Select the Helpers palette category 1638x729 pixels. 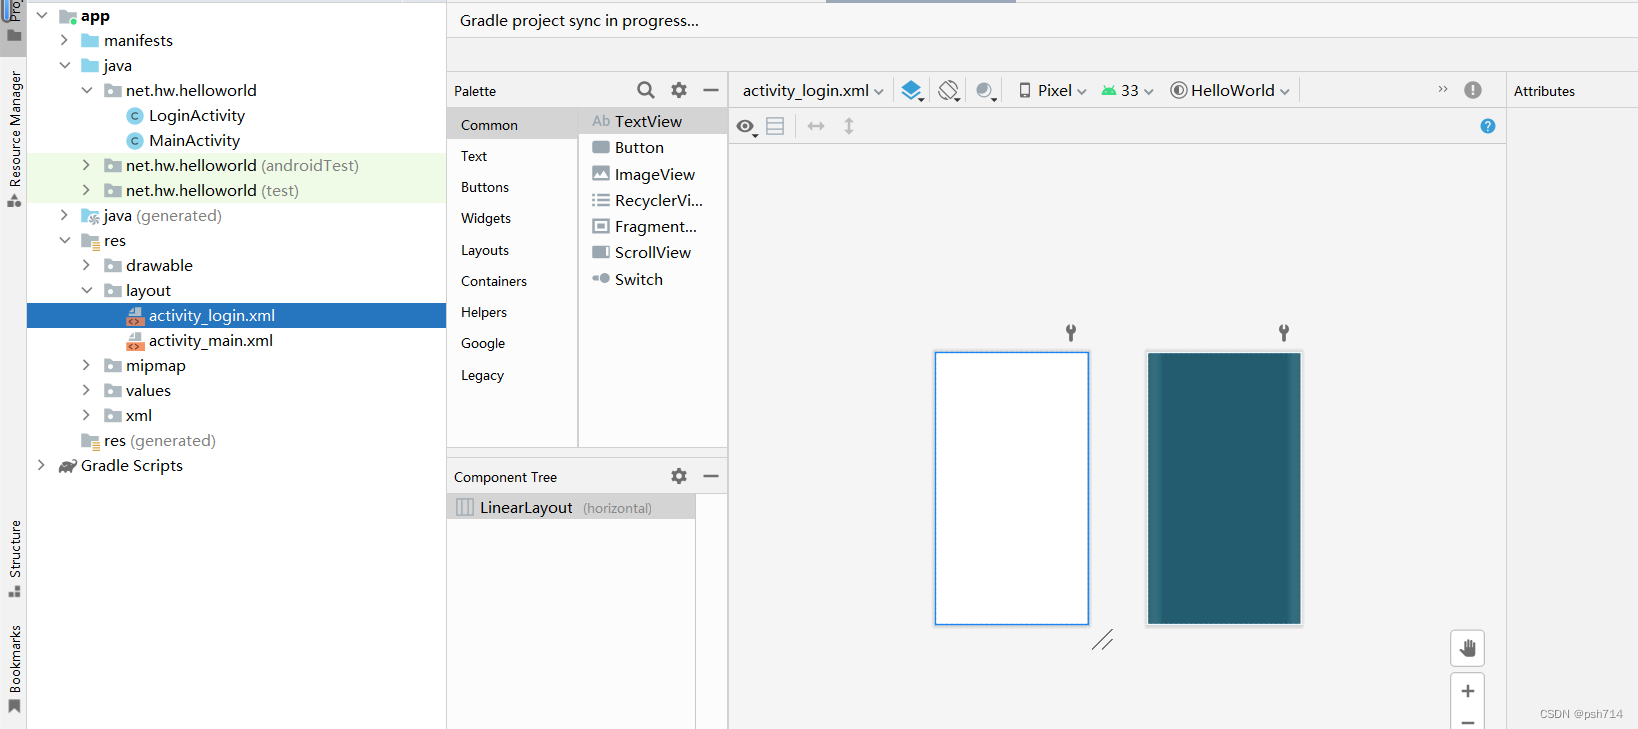point(512,312)
